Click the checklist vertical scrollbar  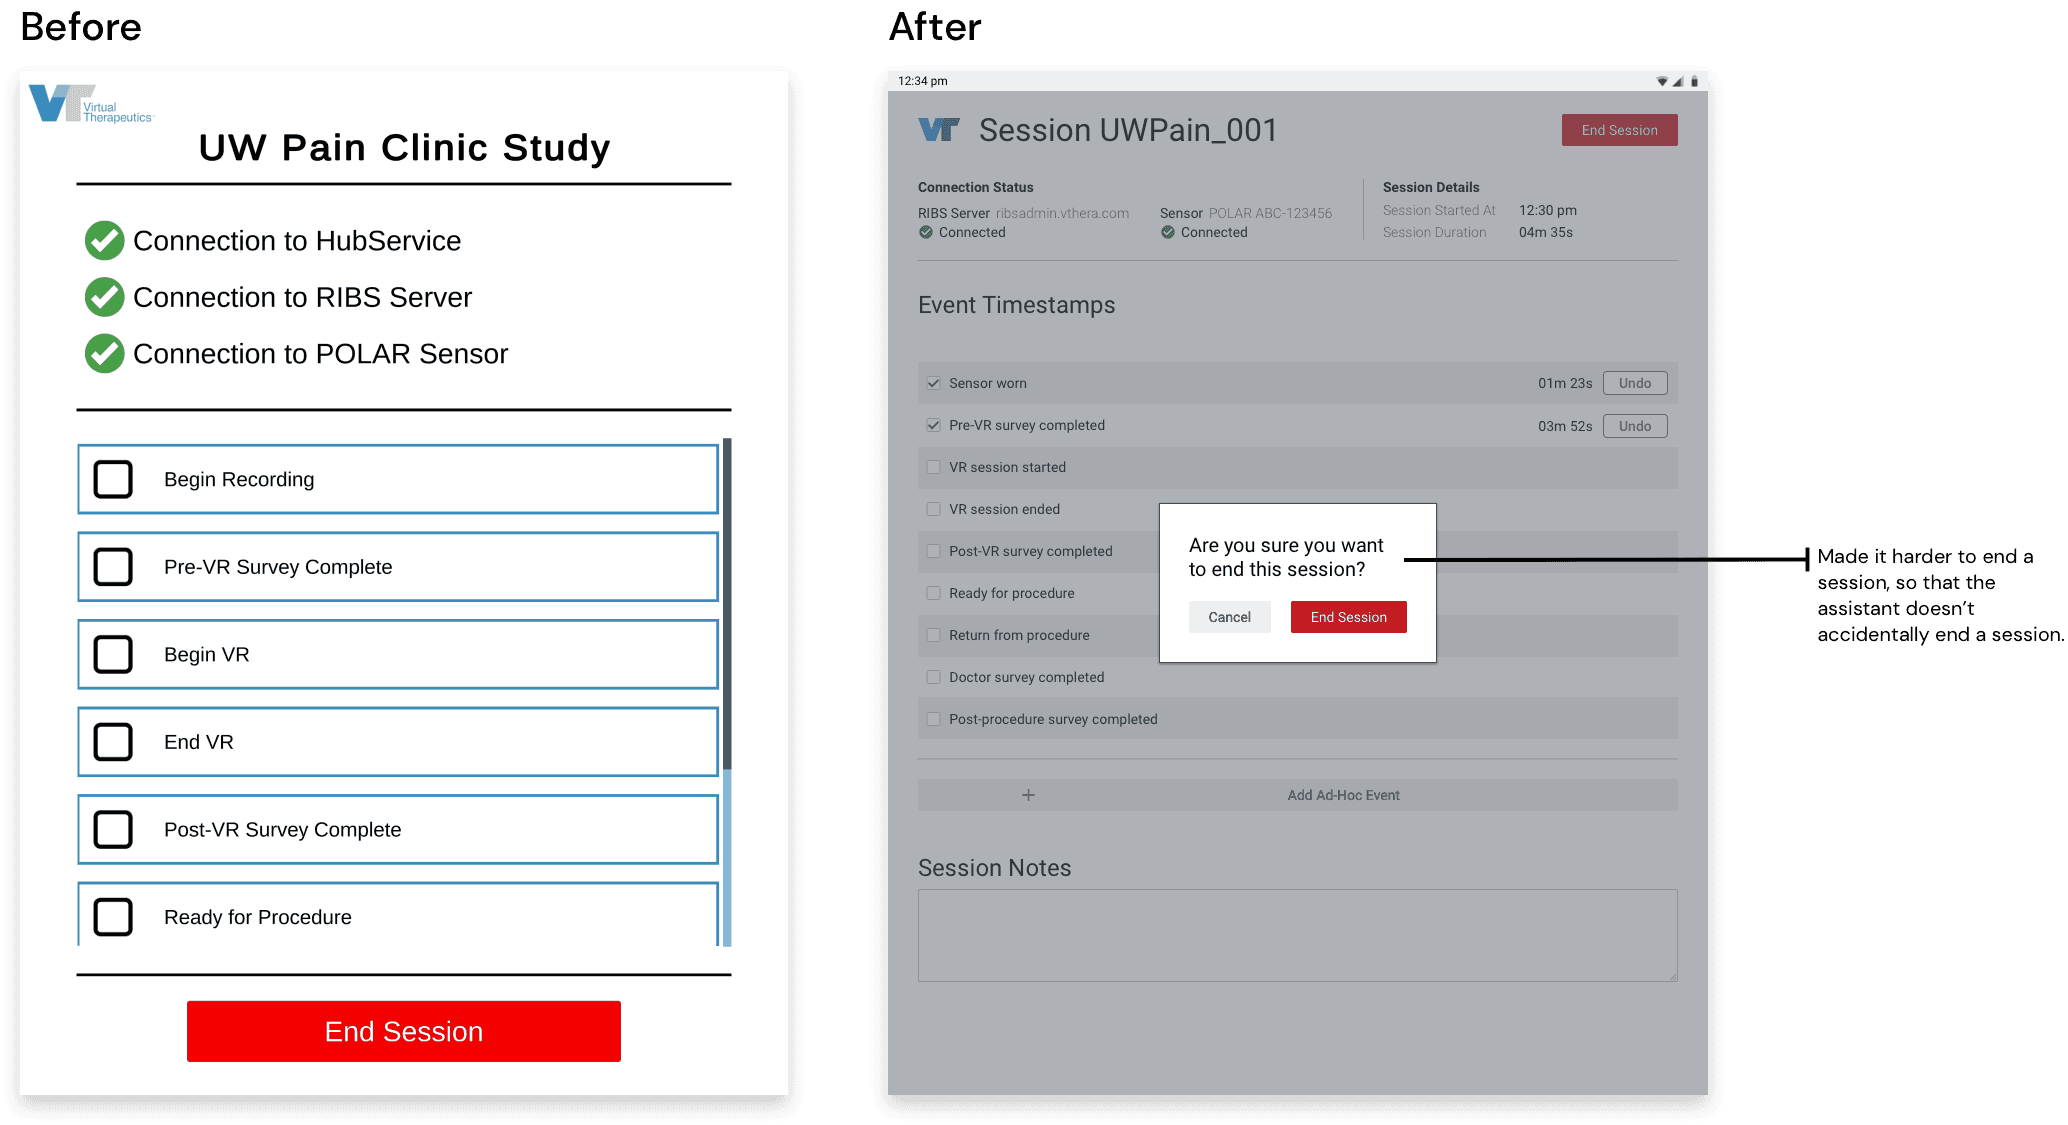click(x=727, y=600)
